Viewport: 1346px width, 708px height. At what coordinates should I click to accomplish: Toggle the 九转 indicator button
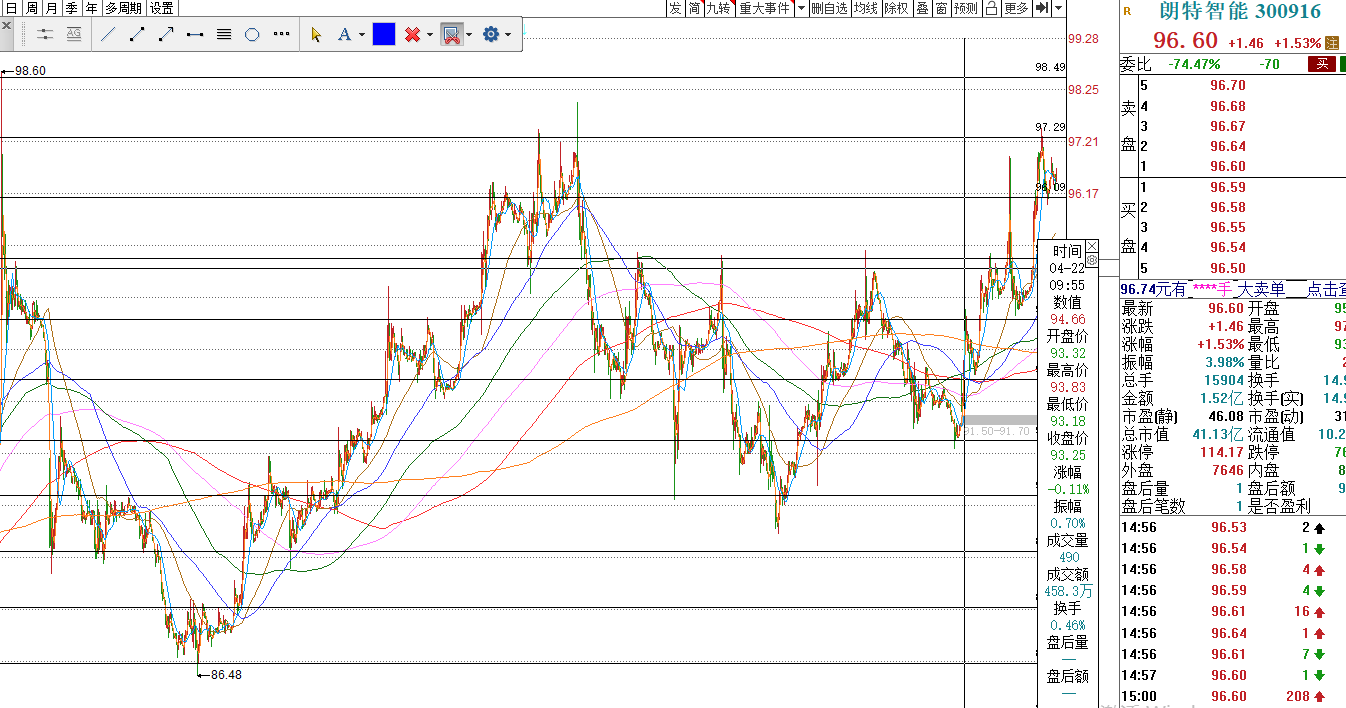719,8
